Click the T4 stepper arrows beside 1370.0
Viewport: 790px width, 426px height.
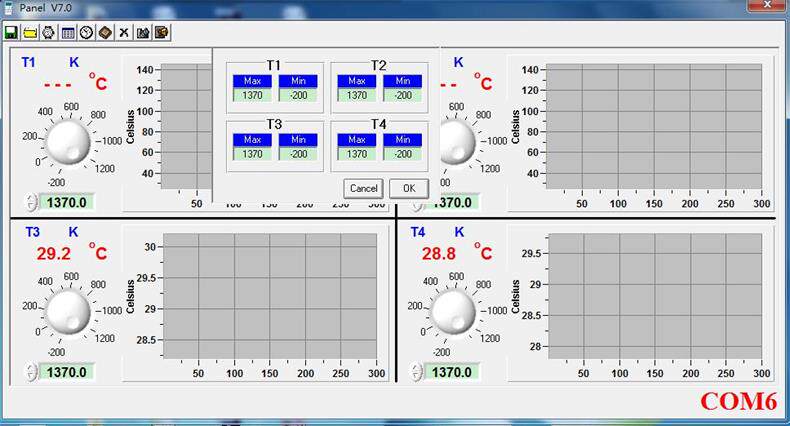[x=416, y=372]
